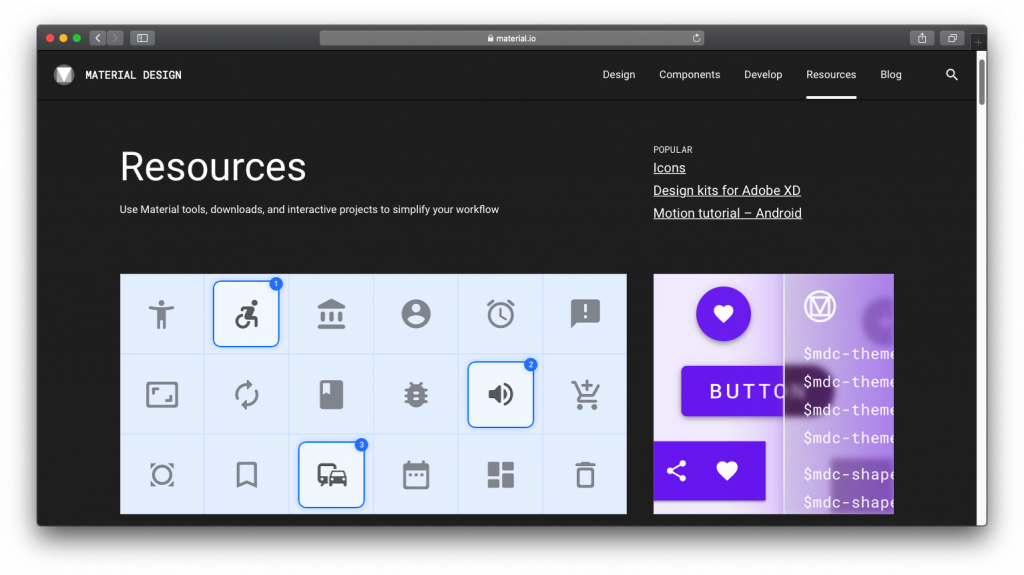Click the camera lens circle icon
The height and width of the screenshot is (575, 1024).
pos(161,475)
